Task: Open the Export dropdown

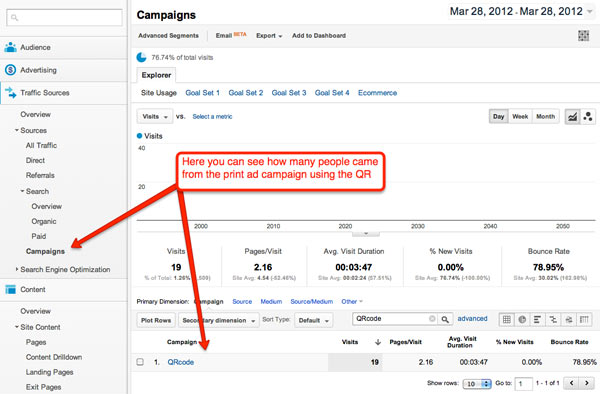Action: (269, 36)
